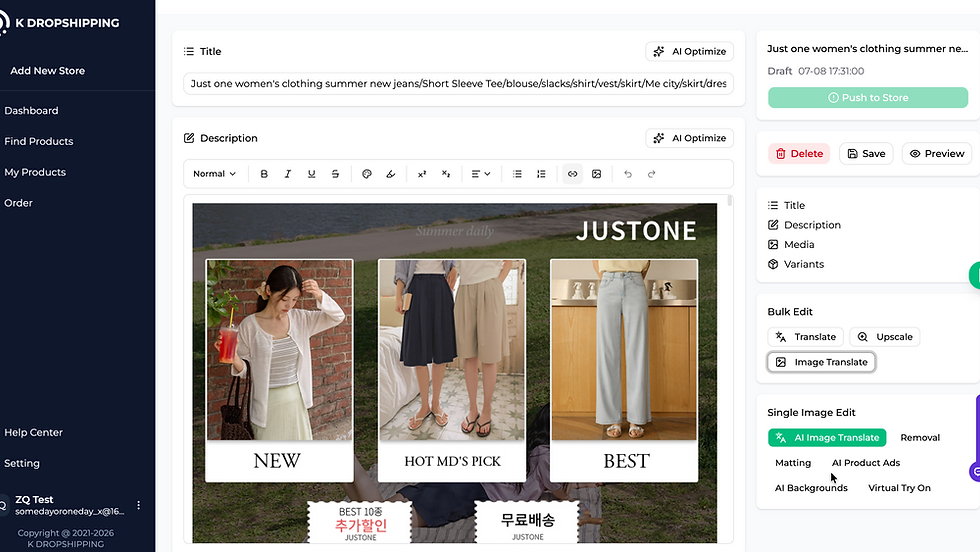
Task: Jump to the Media section
Action: click(791, 244)
